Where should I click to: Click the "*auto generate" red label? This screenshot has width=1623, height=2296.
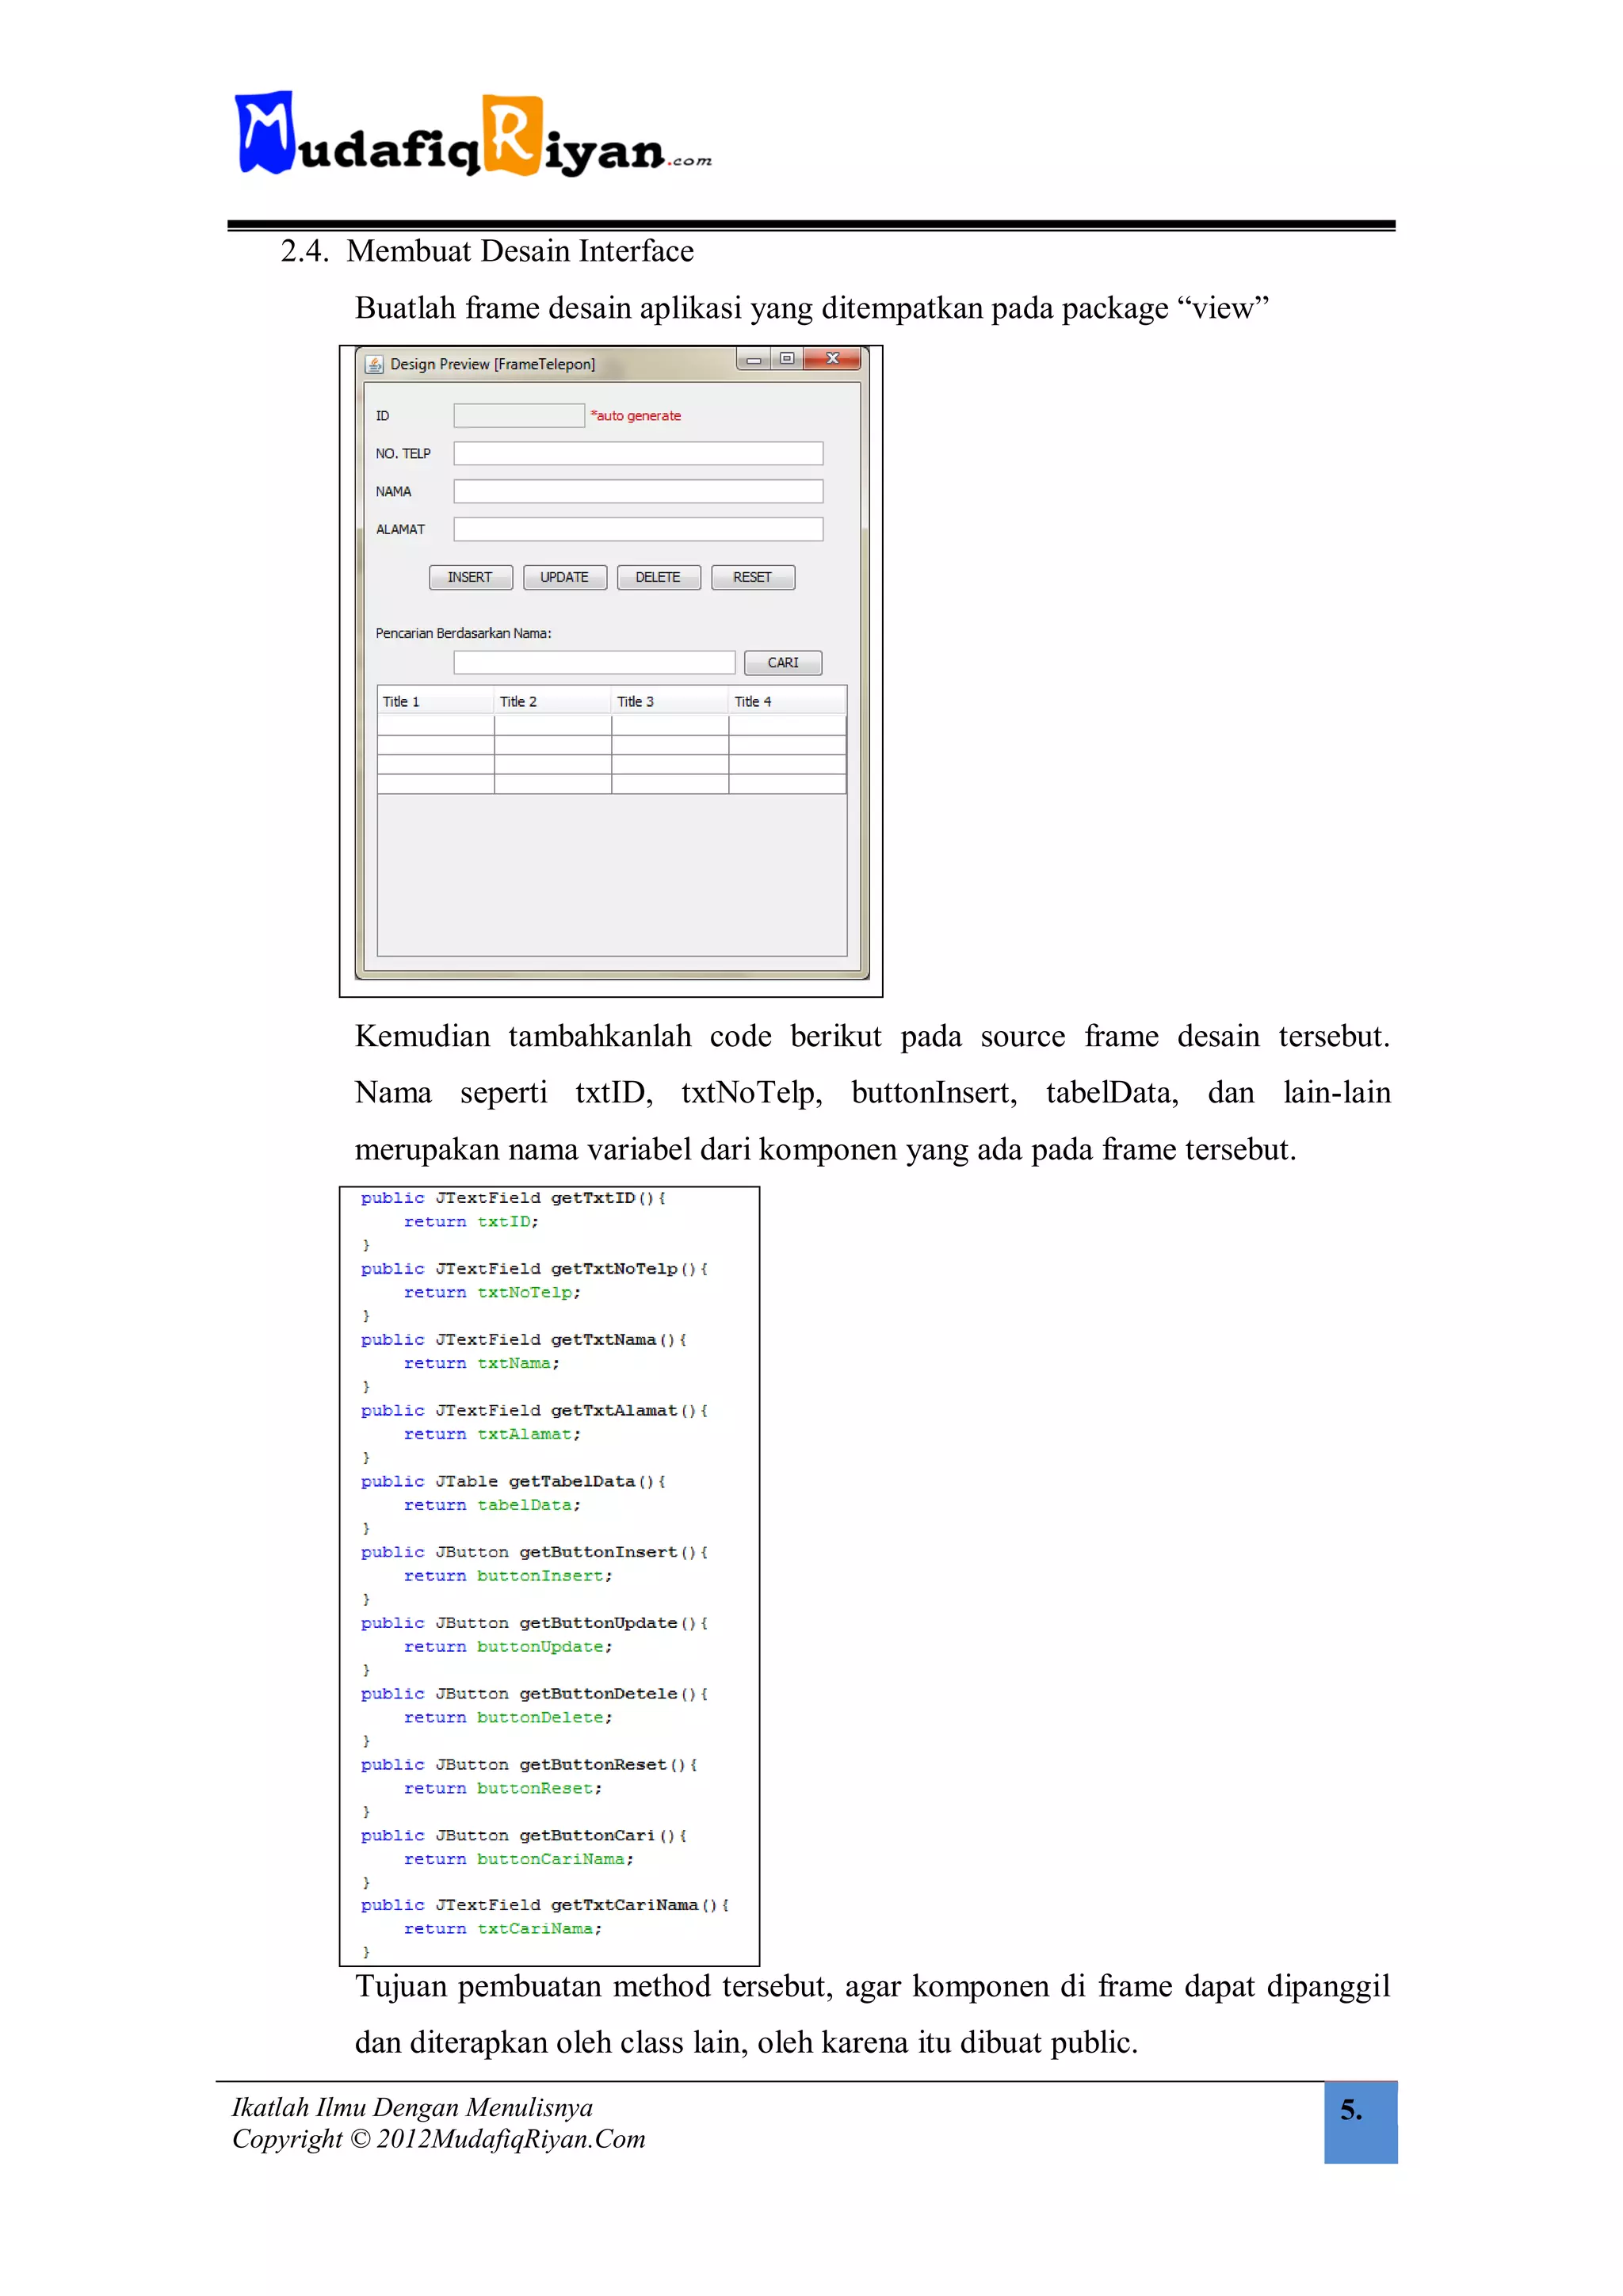(636, 416)
